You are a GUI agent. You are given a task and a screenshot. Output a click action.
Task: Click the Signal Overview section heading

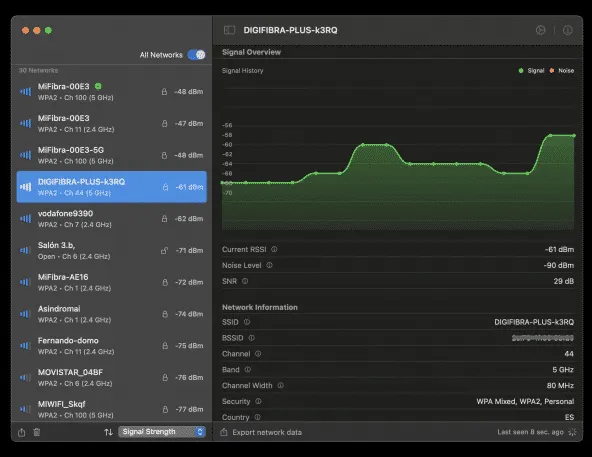[x=251, y=52]
